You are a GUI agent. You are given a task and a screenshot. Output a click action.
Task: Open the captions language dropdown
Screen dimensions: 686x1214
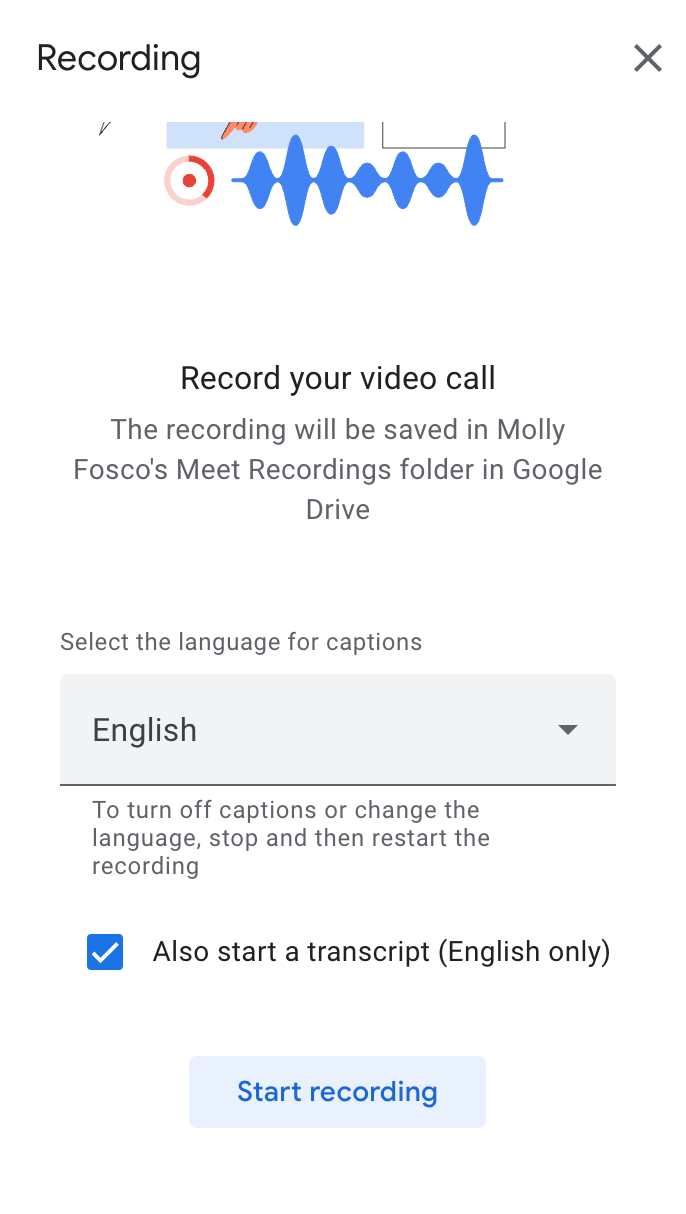tap(338, 730)
